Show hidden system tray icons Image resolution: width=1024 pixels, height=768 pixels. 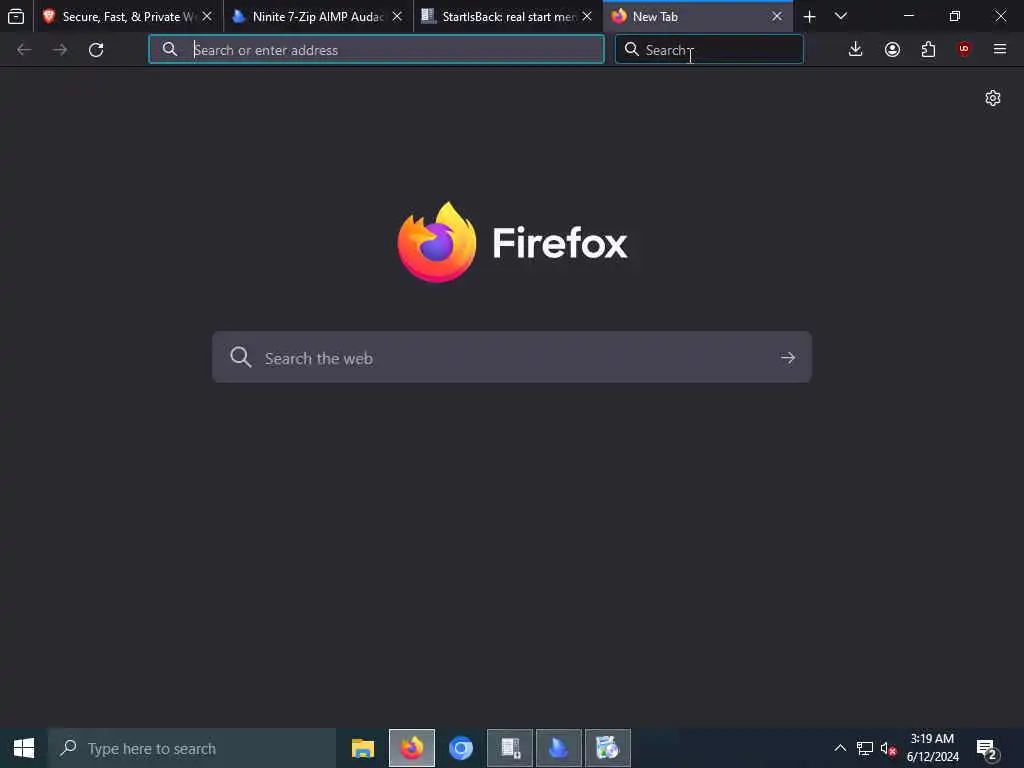(x=840, y=748)
